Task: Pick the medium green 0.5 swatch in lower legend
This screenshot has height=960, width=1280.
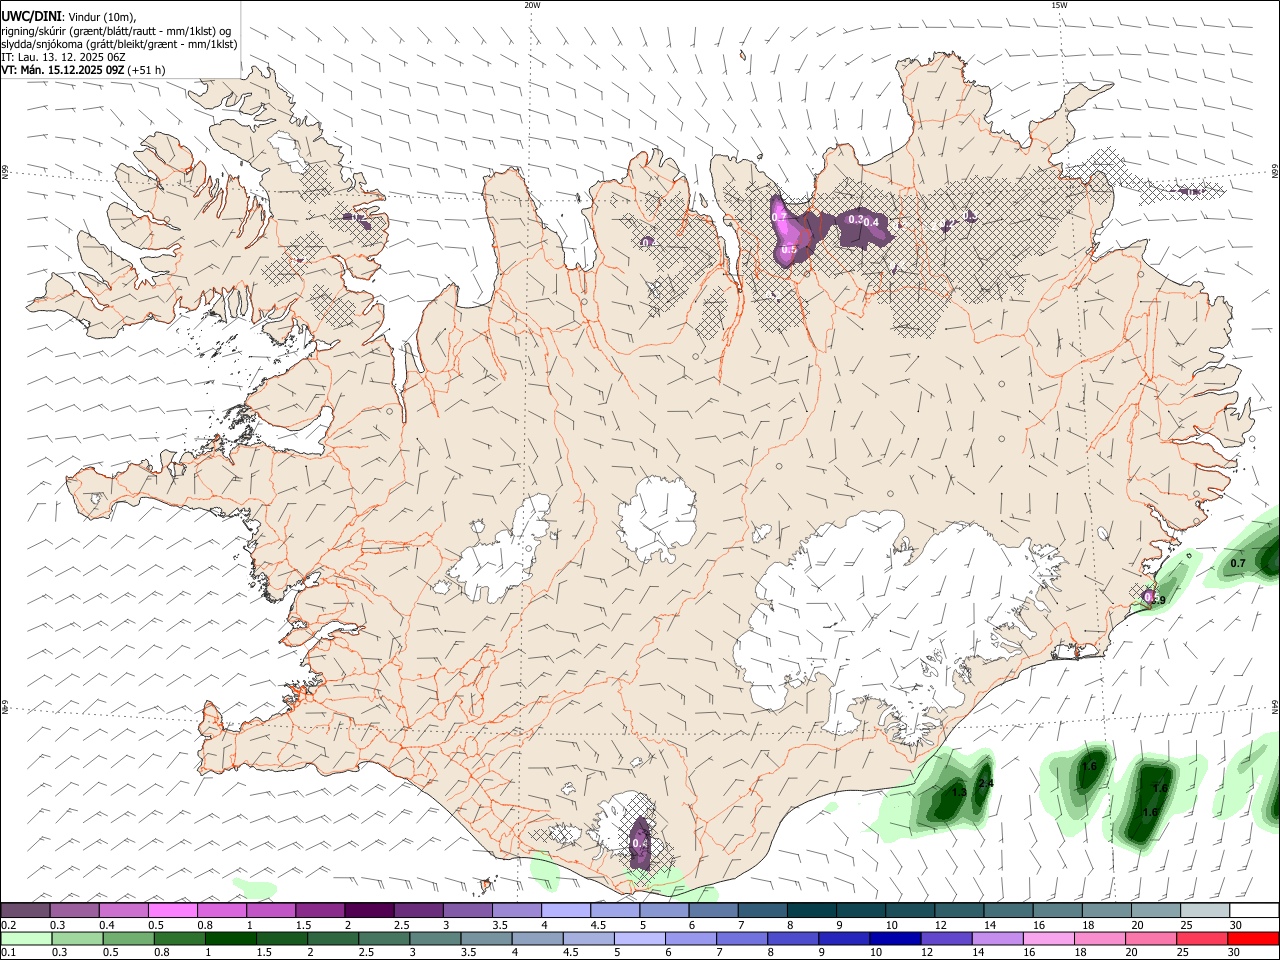Action: tap(128, 939)
